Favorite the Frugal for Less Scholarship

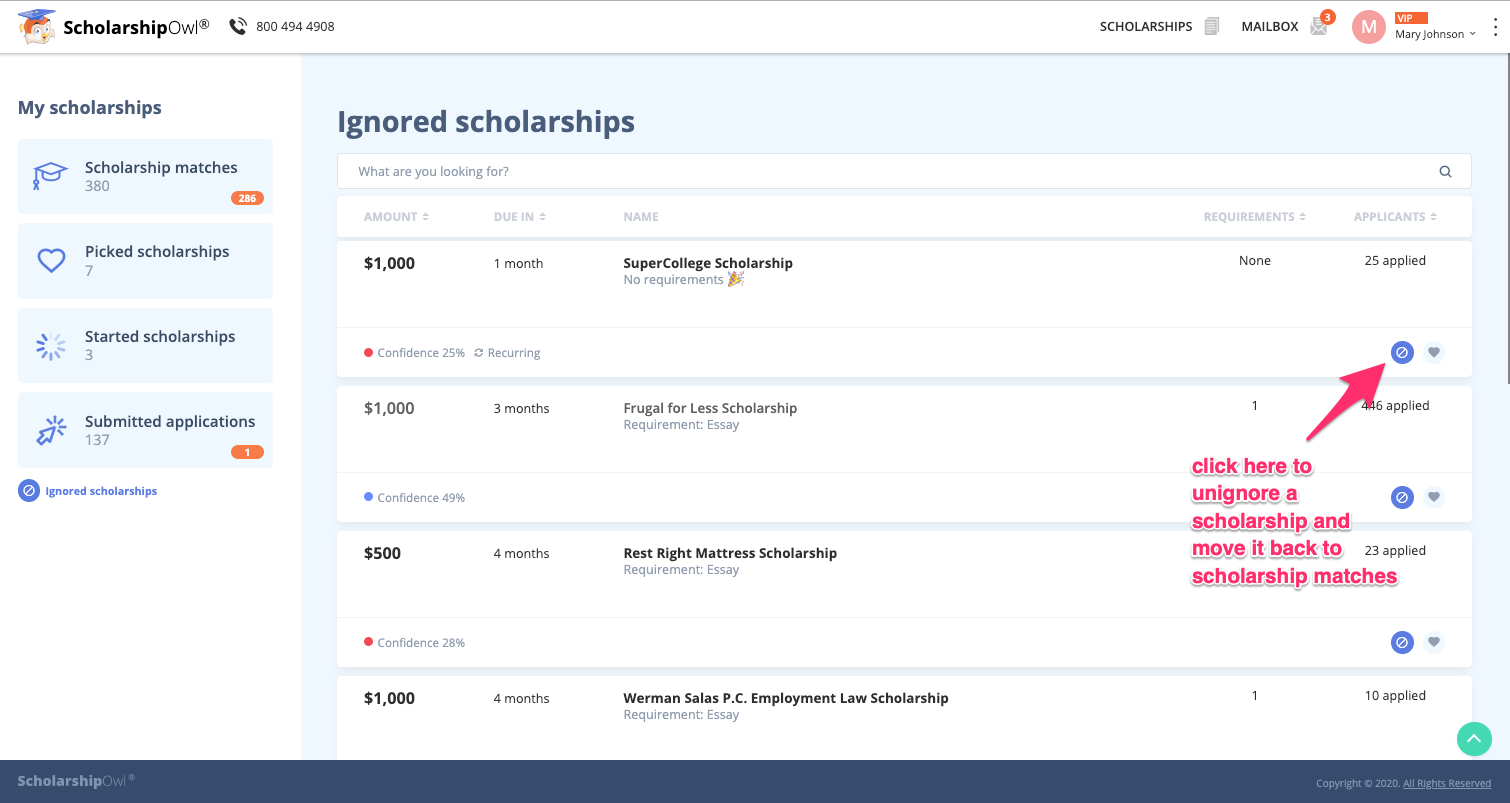[1434, 497]
